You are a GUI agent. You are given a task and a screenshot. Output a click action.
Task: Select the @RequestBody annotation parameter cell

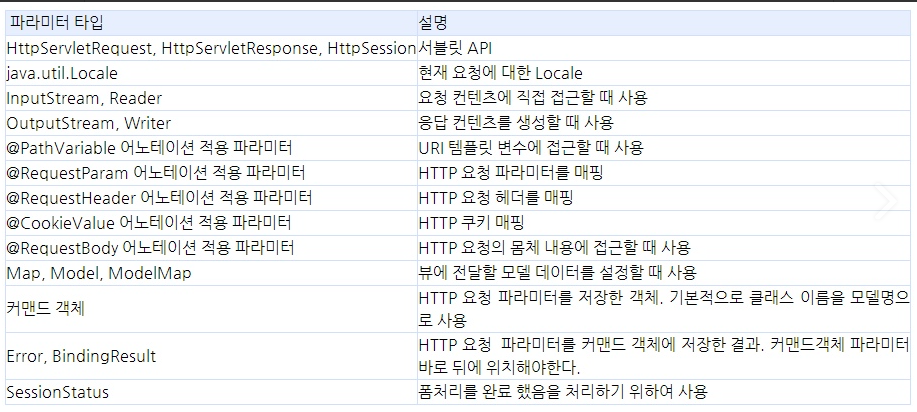click(x=211, y=248)
